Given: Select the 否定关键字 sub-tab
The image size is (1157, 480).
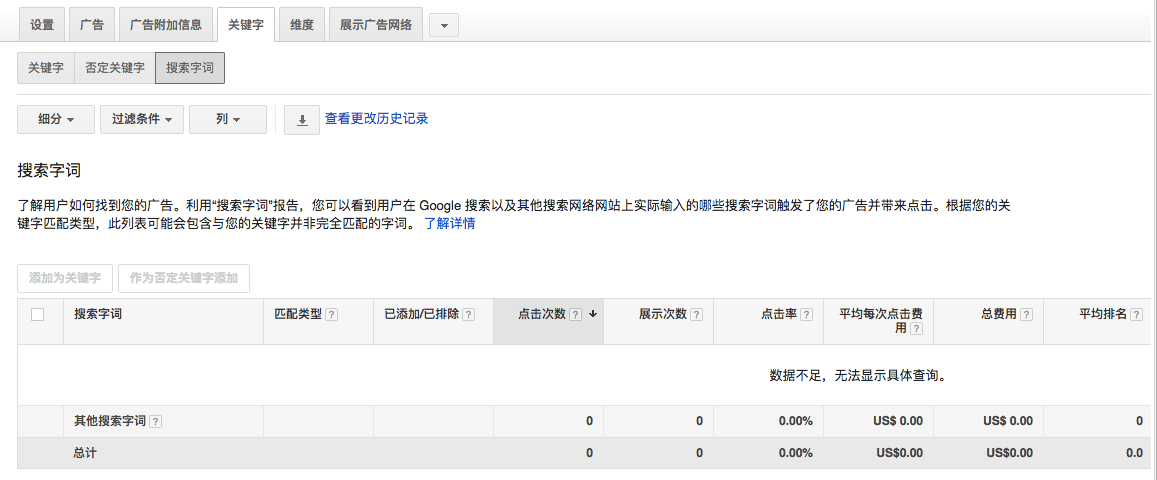Looking at the screenshot, I should (x=115, y=68).
